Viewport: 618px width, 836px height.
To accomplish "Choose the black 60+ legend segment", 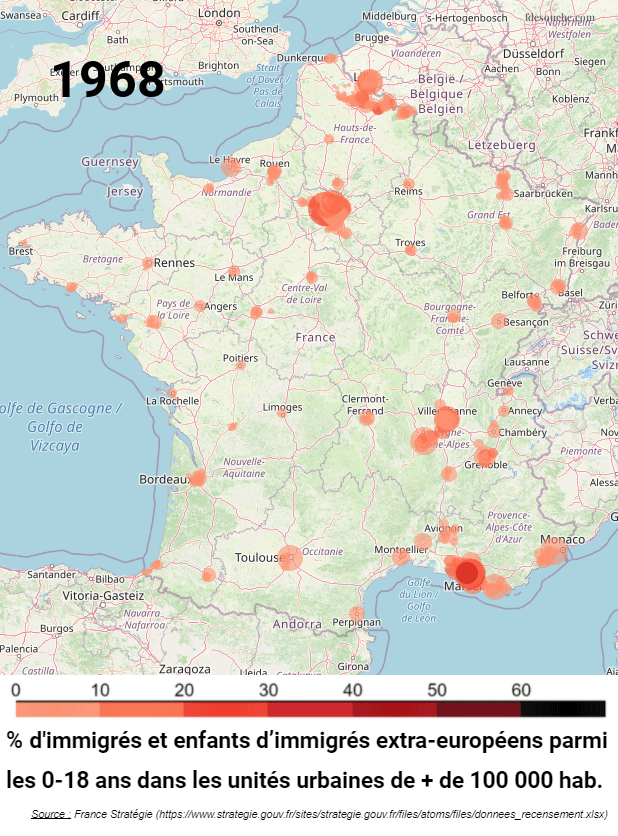I will click(562, 709).
